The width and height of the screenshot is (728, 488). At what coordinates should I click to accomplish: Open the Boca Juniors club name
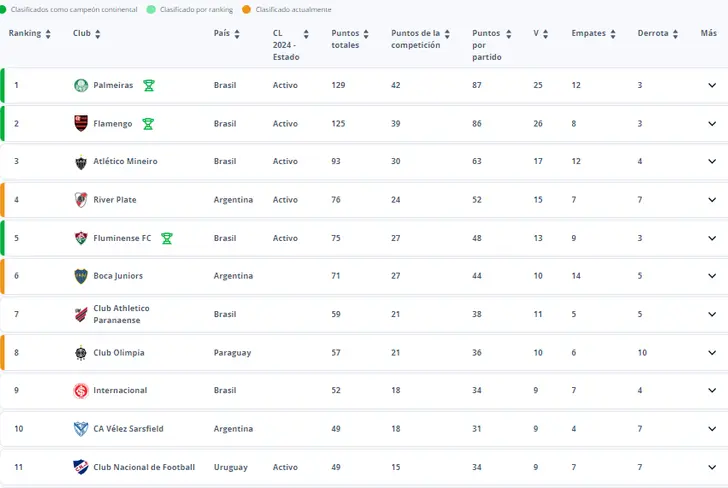point(118,276)
